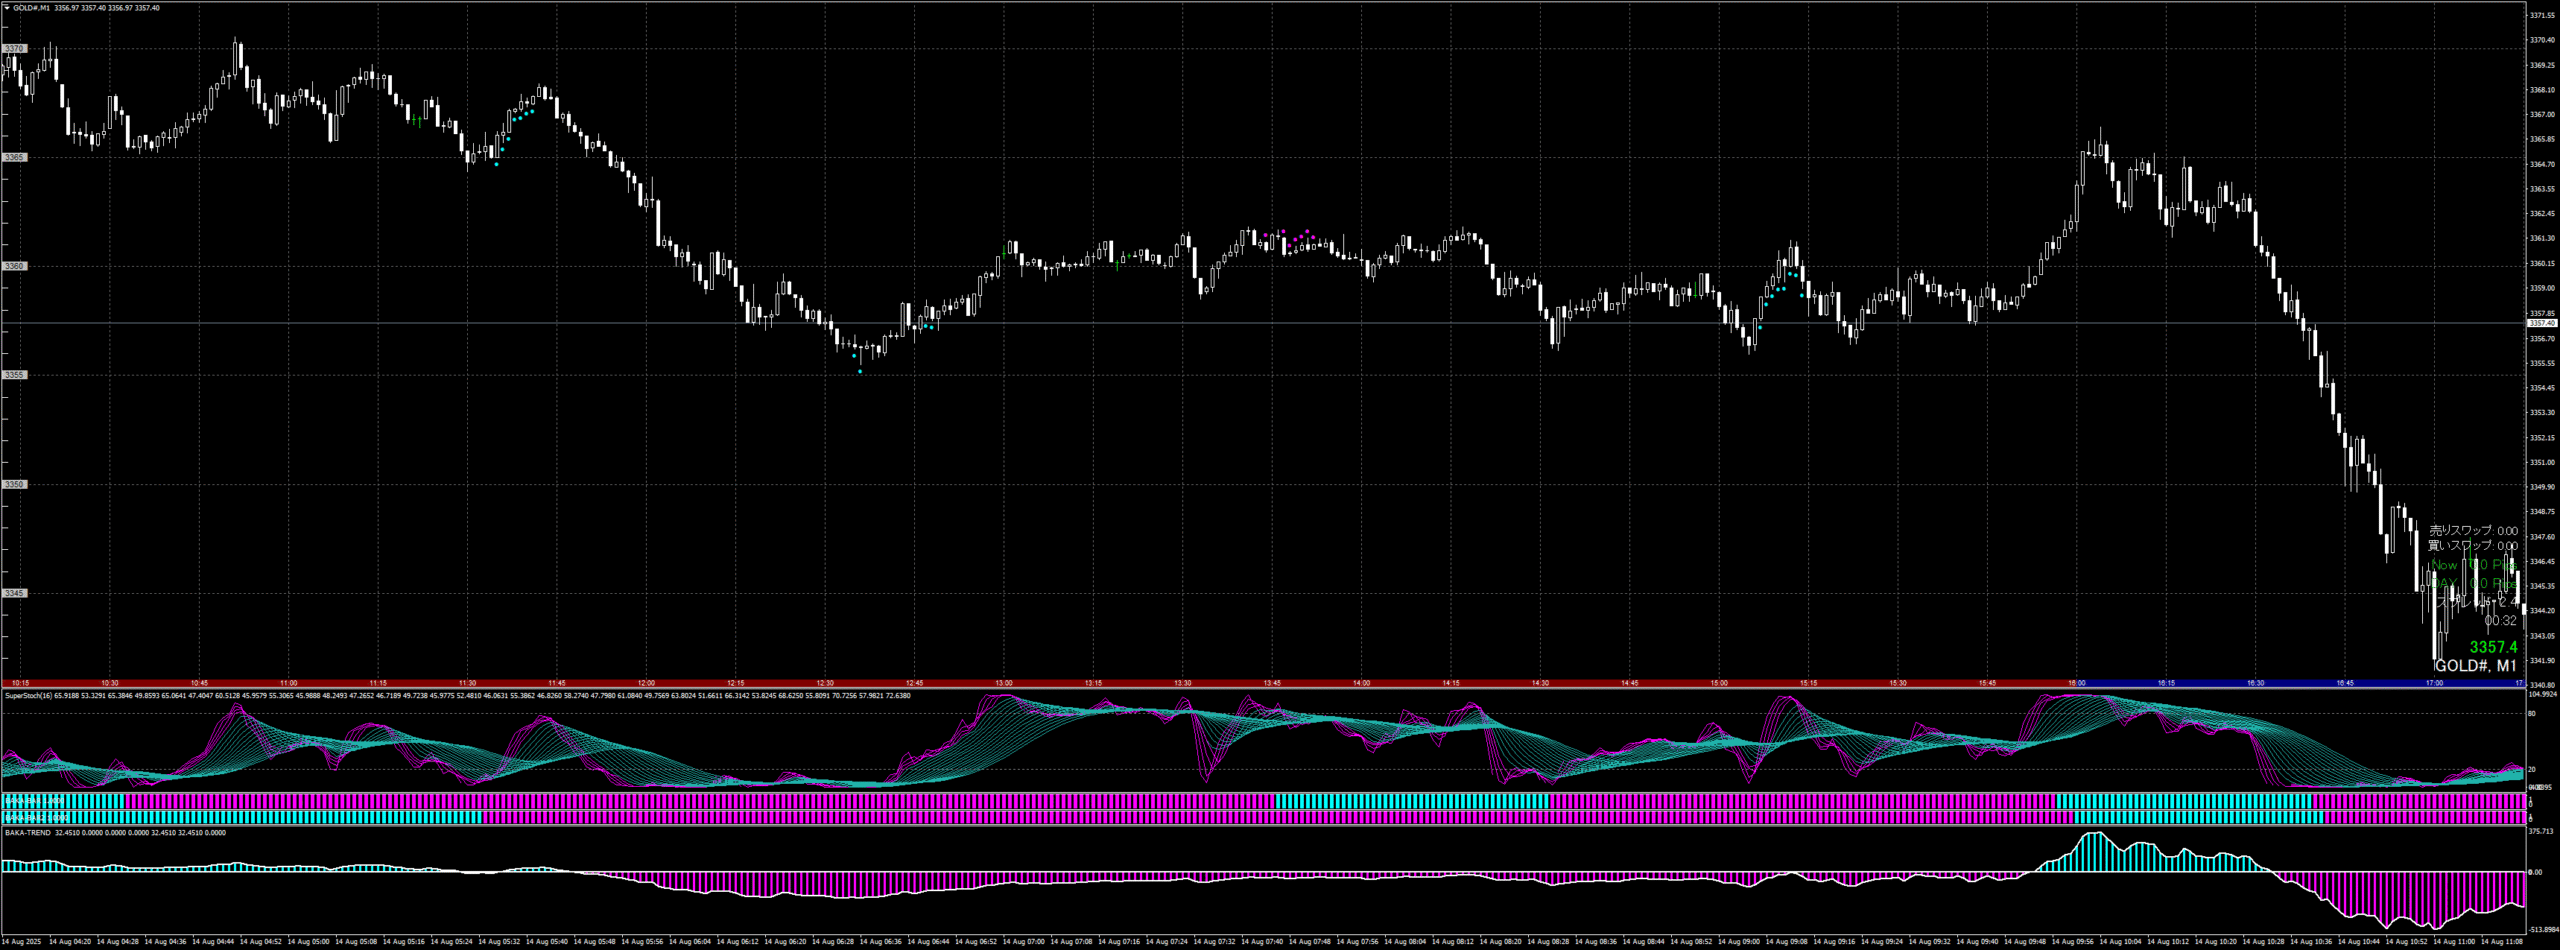This screenshot has width=2560, height=950.
Task: Click the 17:00 mark on session time bar
Action: (x=2434, y=684)
